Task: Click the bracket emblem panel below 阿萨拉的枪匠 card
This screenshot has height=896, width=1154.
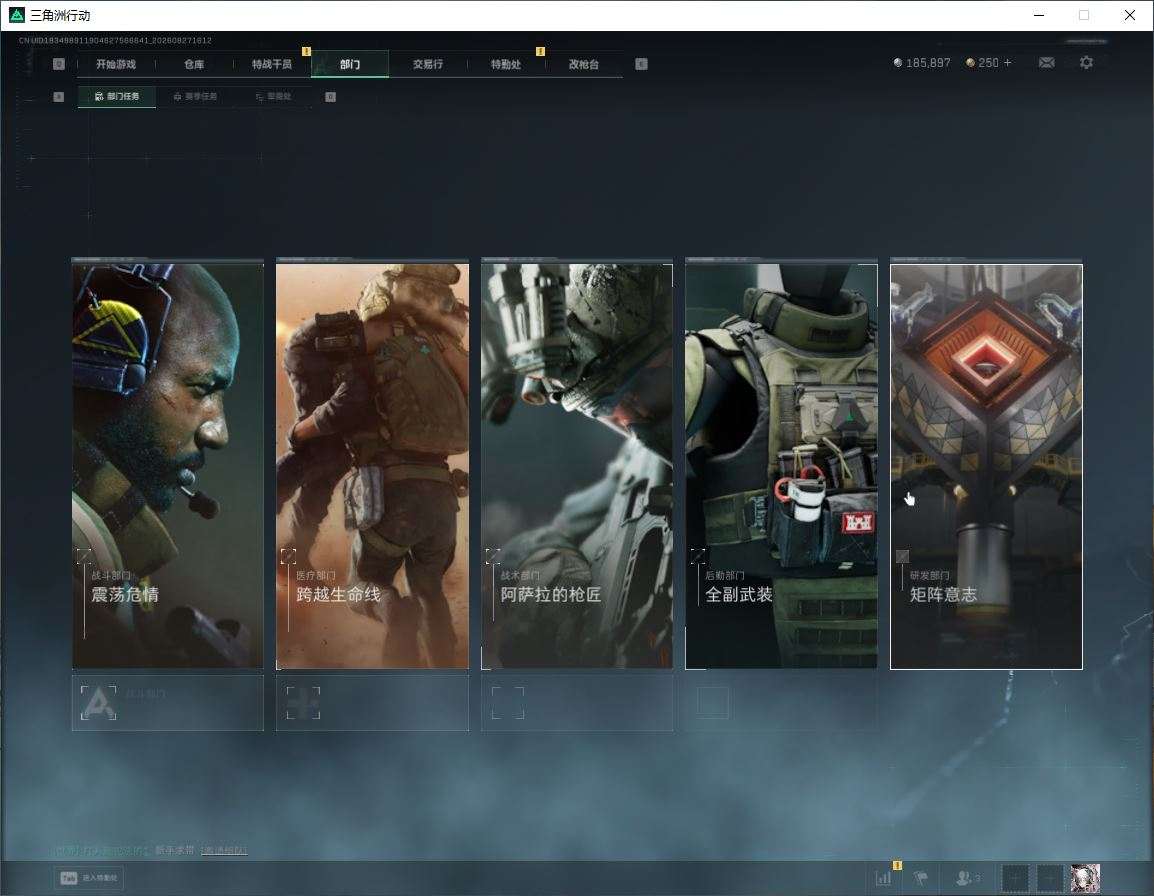Action: [x=577, y=703]
